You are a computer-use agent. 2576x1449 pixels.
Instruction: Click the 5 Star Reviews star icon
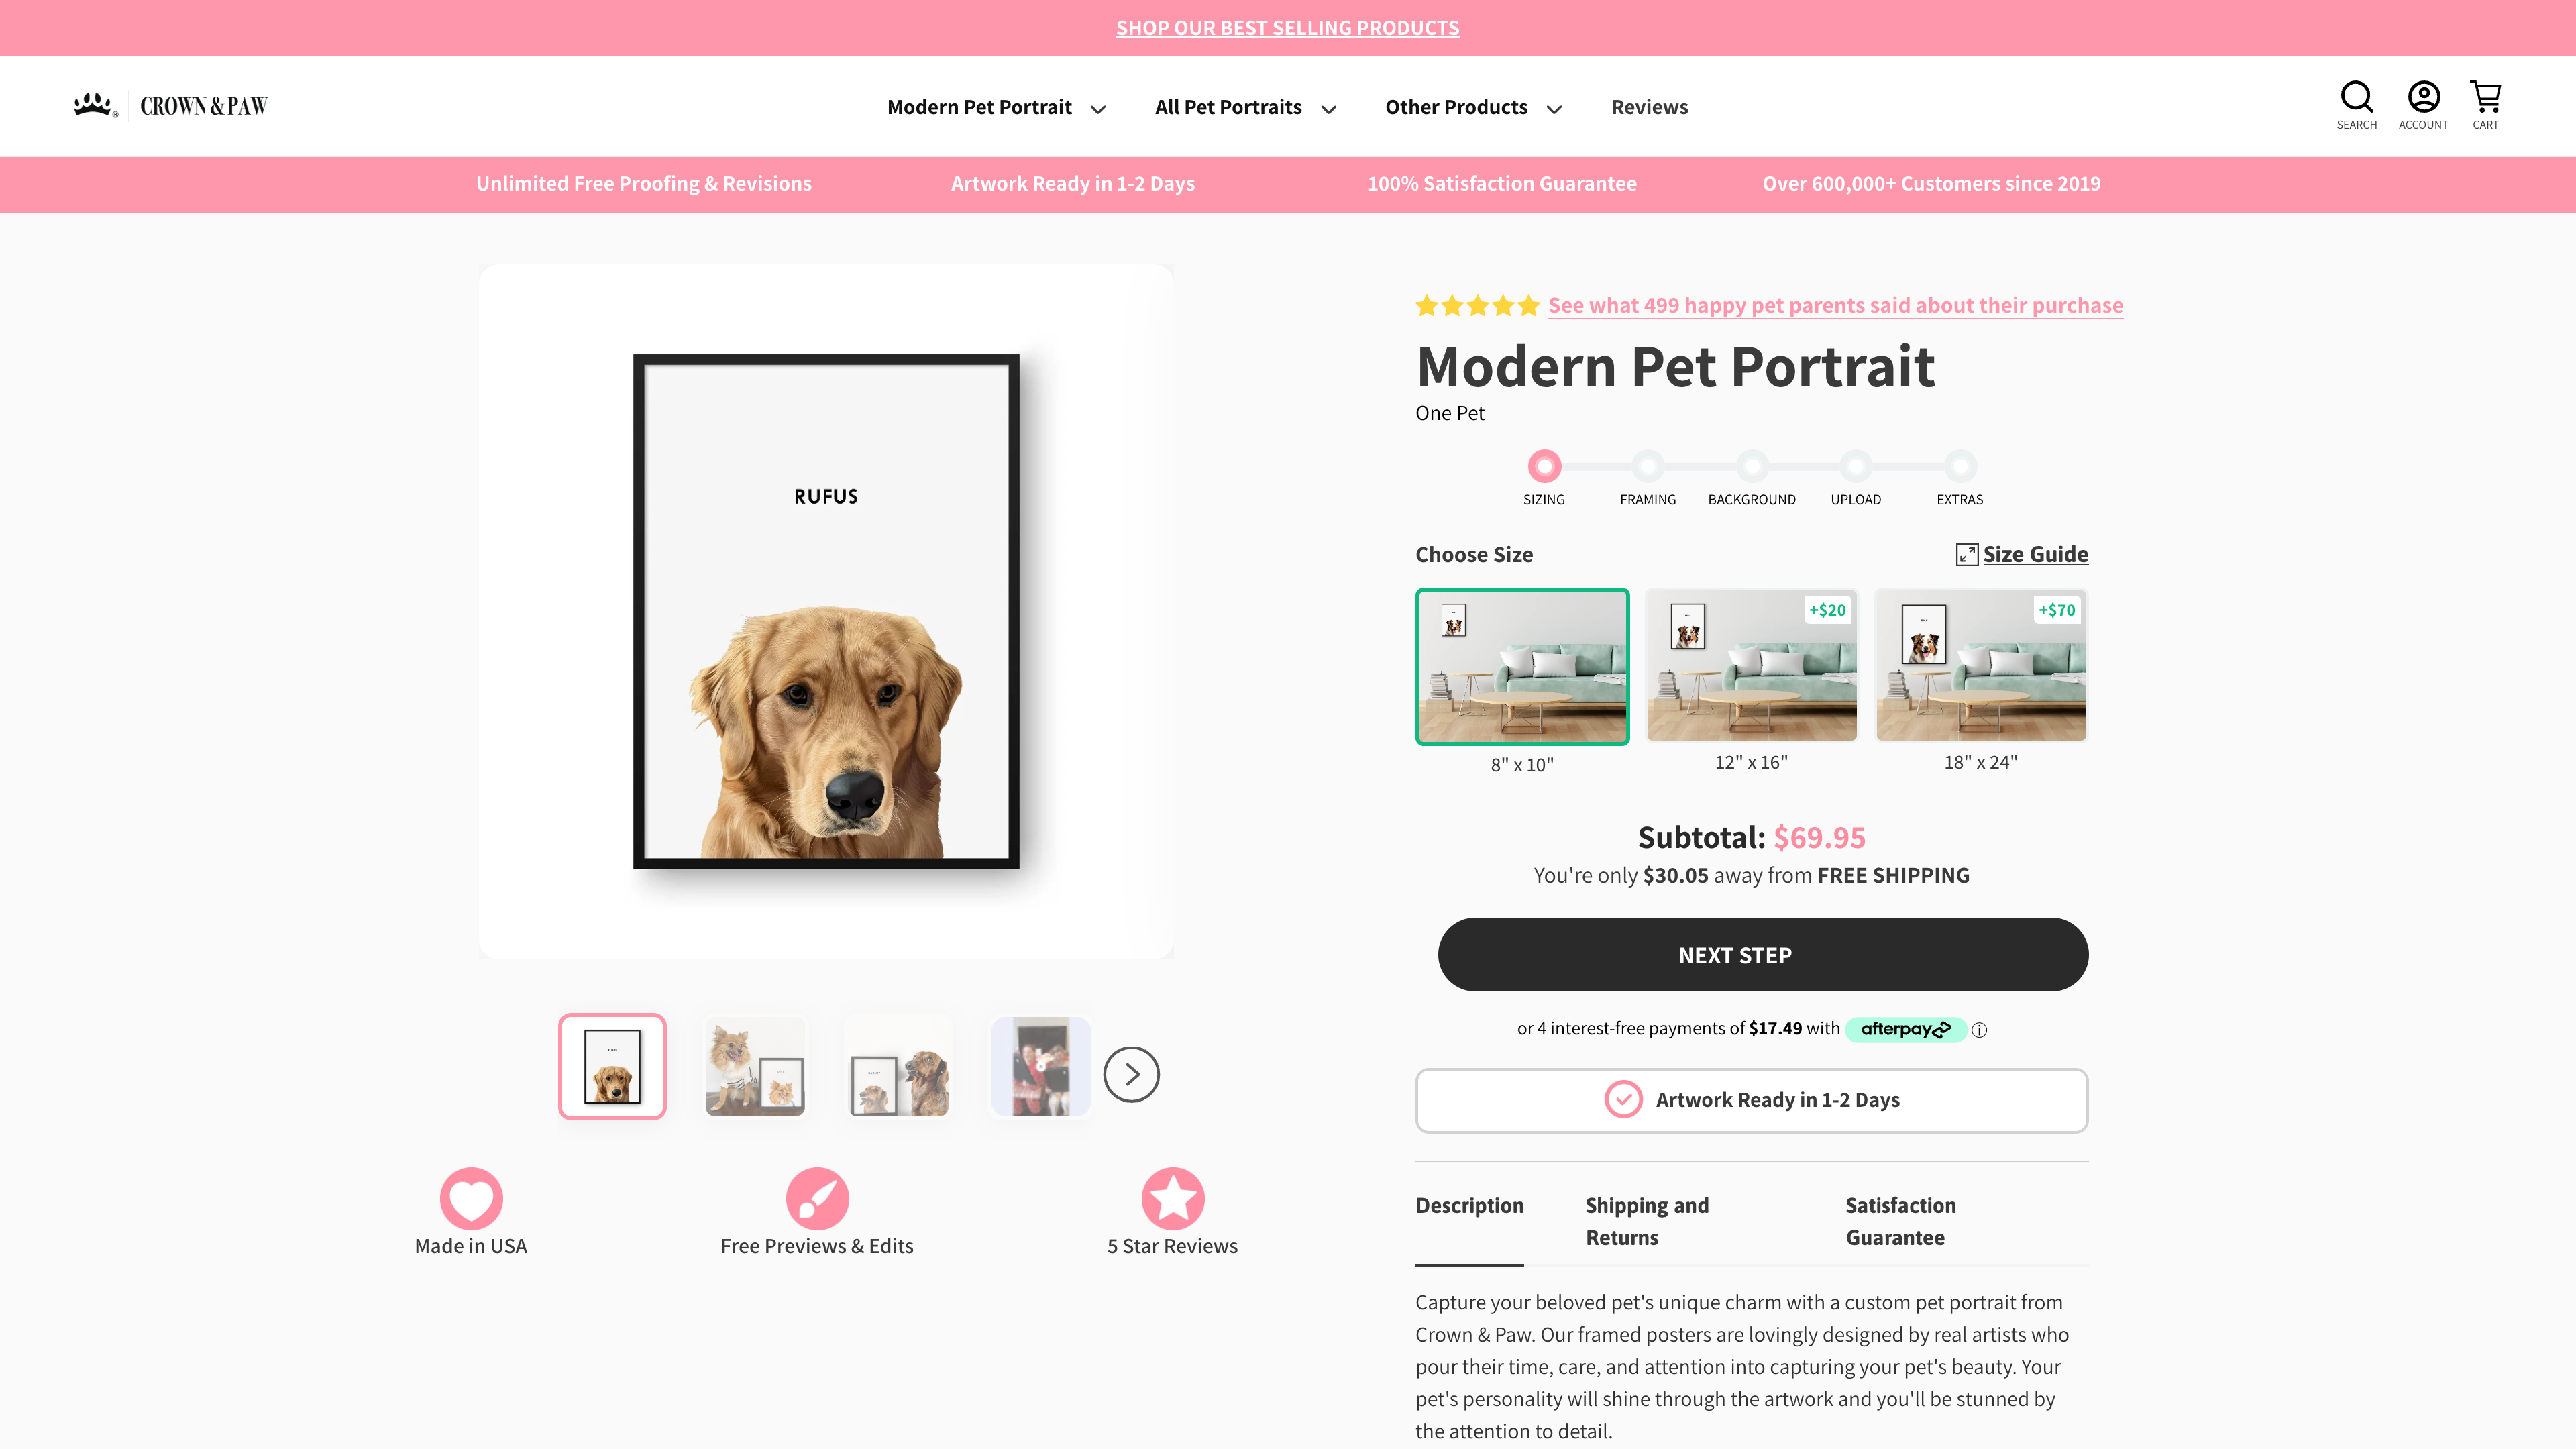[x=1172, y=1198]
